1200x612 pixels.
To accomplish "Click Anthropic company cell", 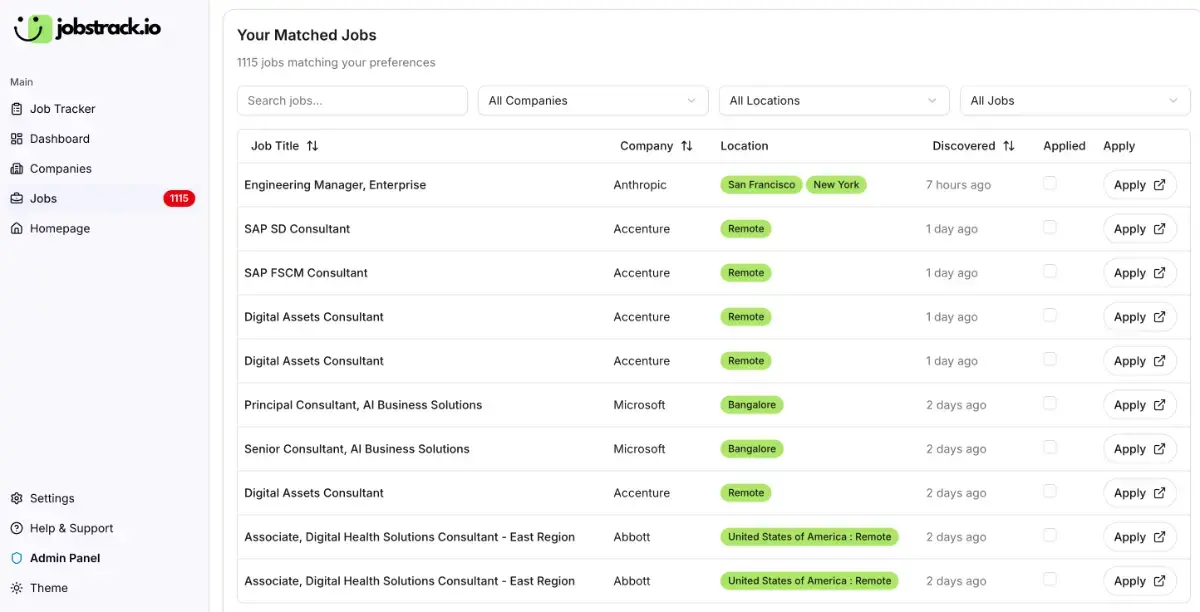I will pyautogui.click(x=640, y=185).
